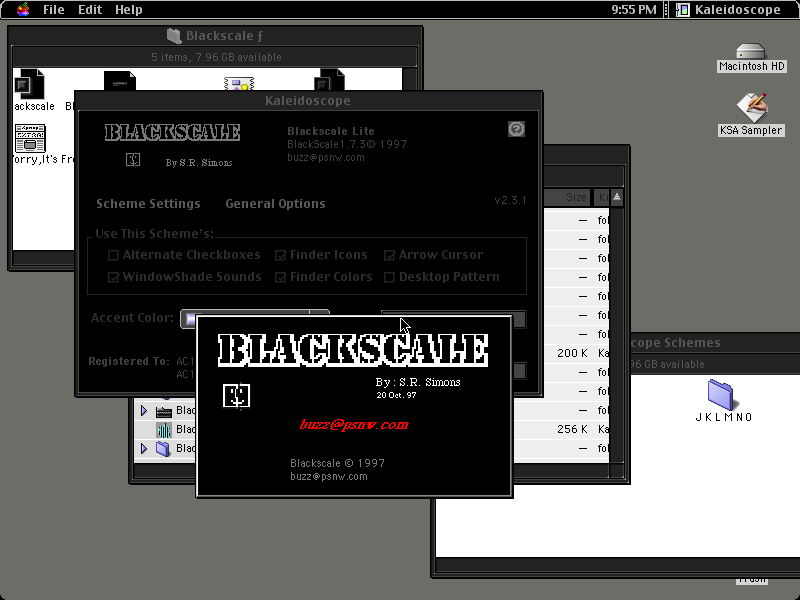800x600 pixels.
Task: Select the cyan waveform icon in list window
Action: coord(164,430)
